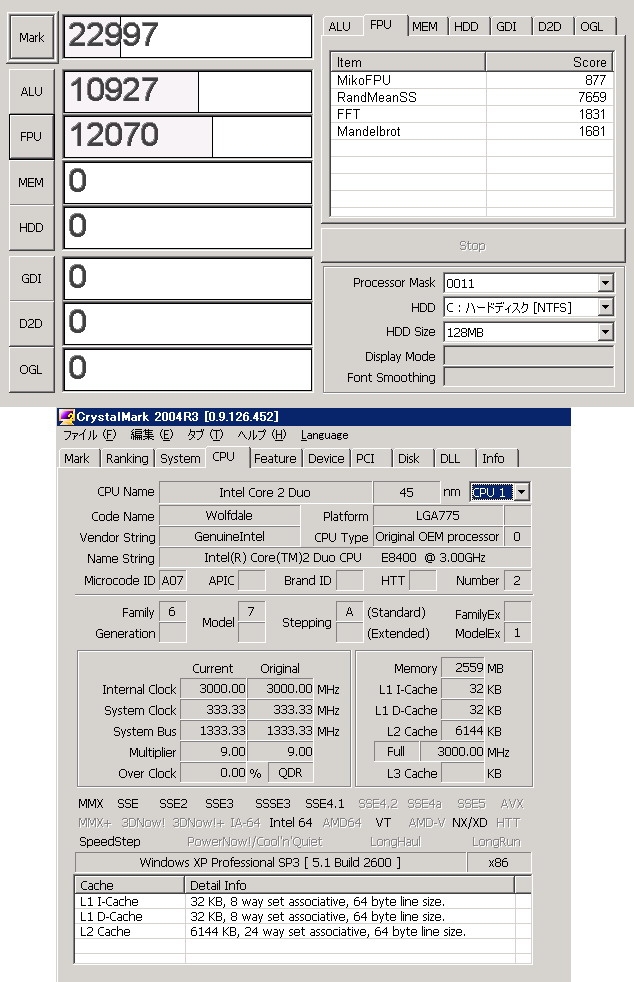Switch to the Device tab
This screenshot has width=634, height=982.
click(326, 458)
